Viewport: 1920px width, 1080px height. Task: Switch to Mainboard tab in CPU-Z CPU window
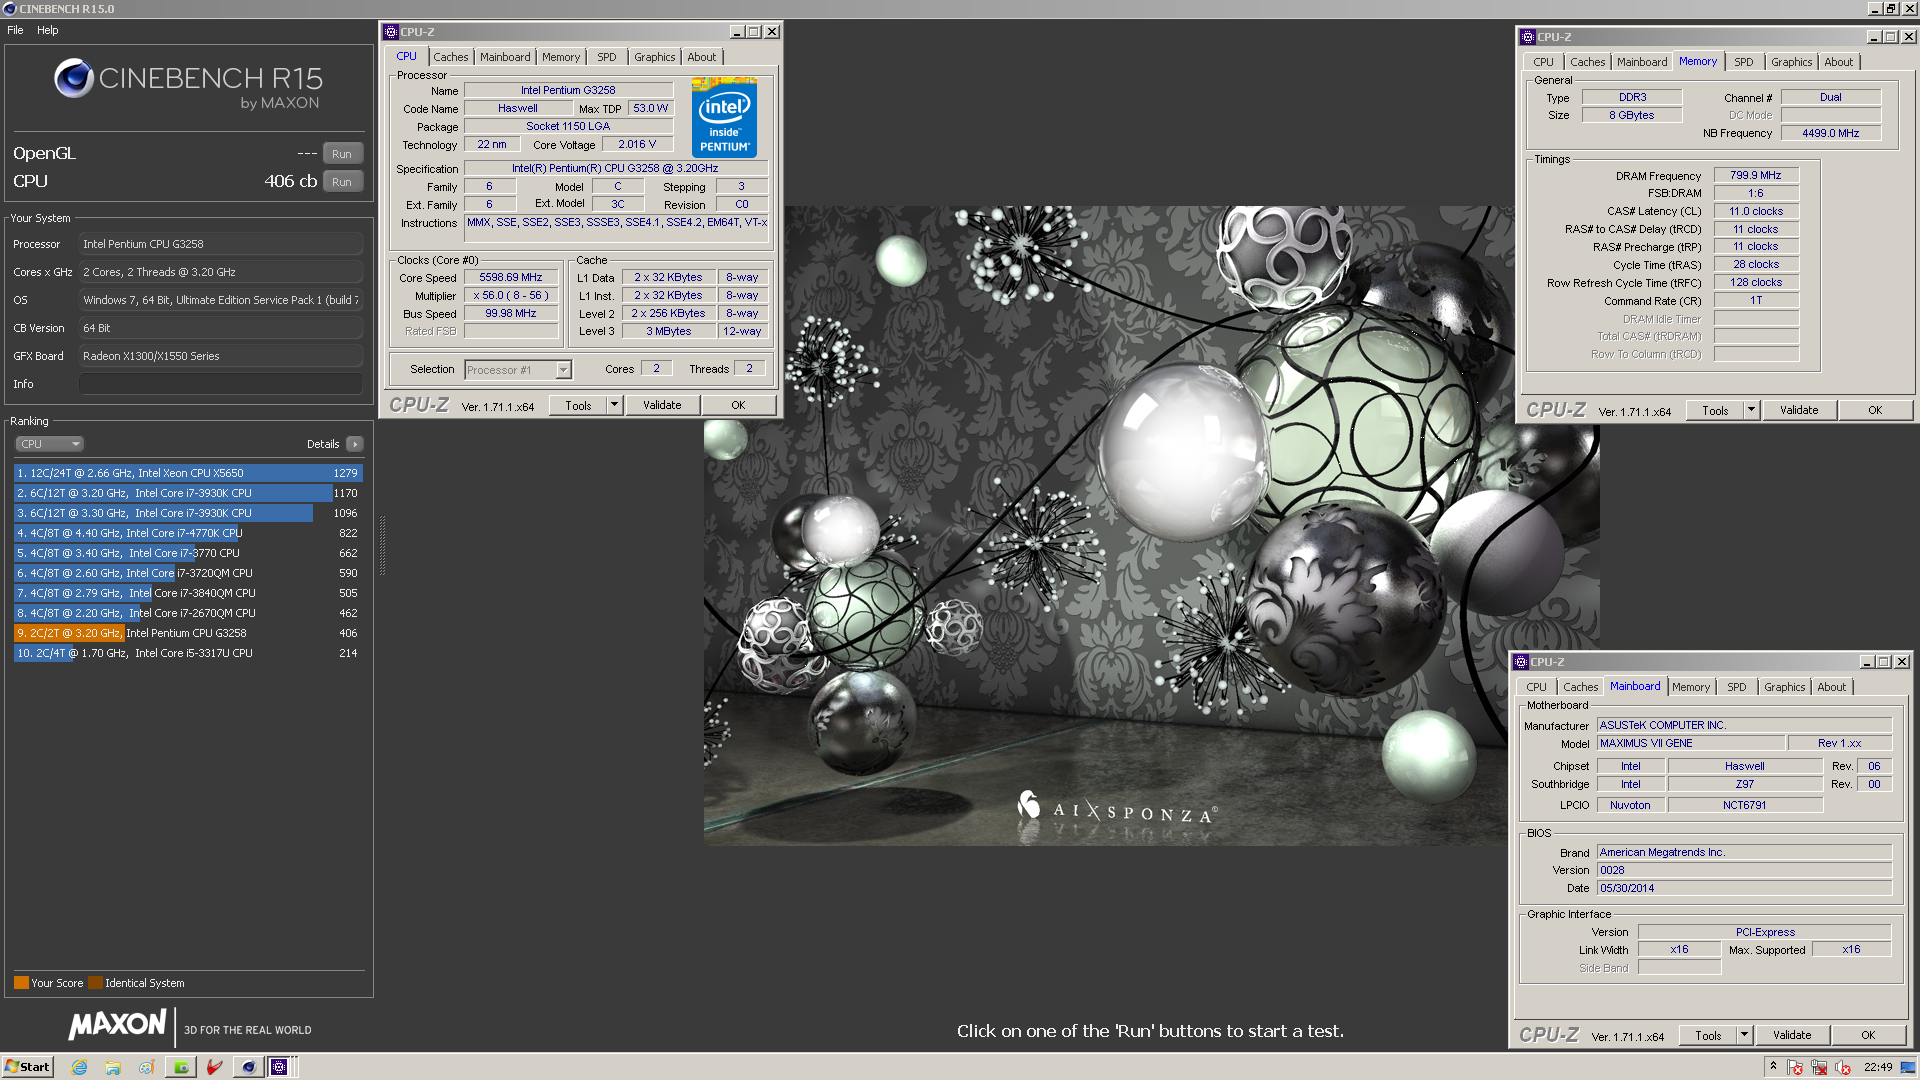tap(505, 57)
